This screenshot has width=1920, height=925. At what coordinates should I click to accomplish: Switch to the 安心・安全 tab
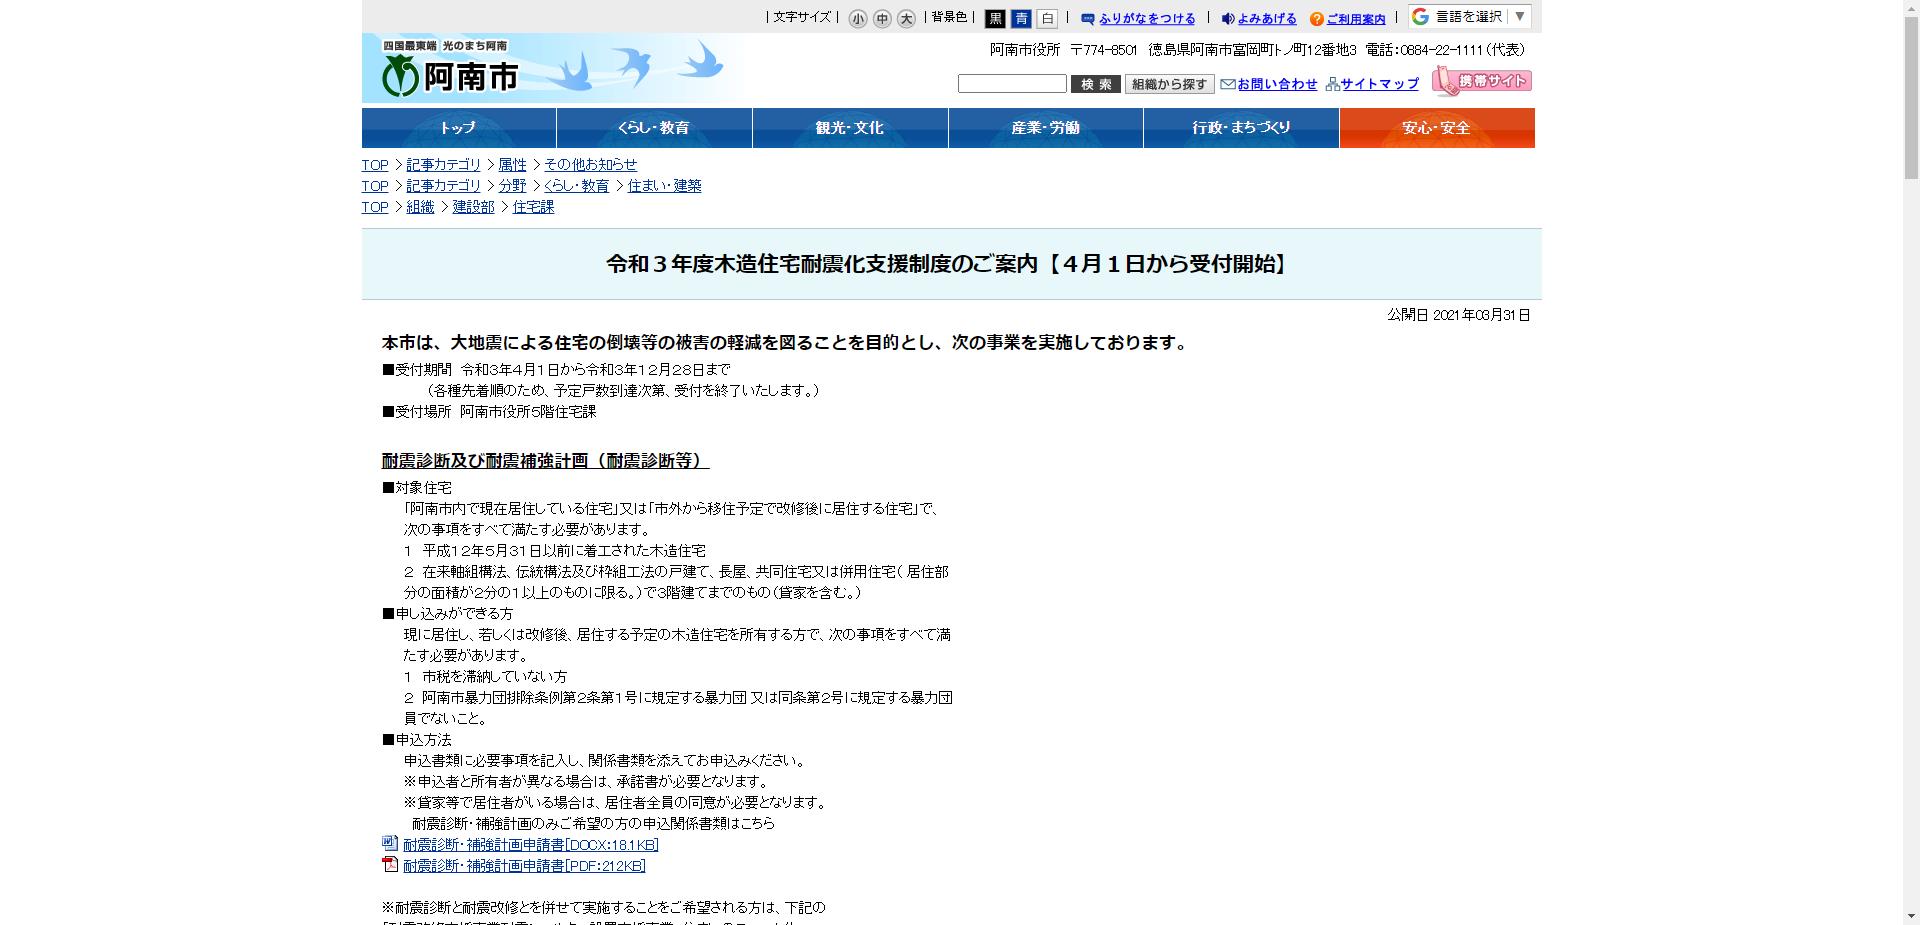tap(1436, 128)
